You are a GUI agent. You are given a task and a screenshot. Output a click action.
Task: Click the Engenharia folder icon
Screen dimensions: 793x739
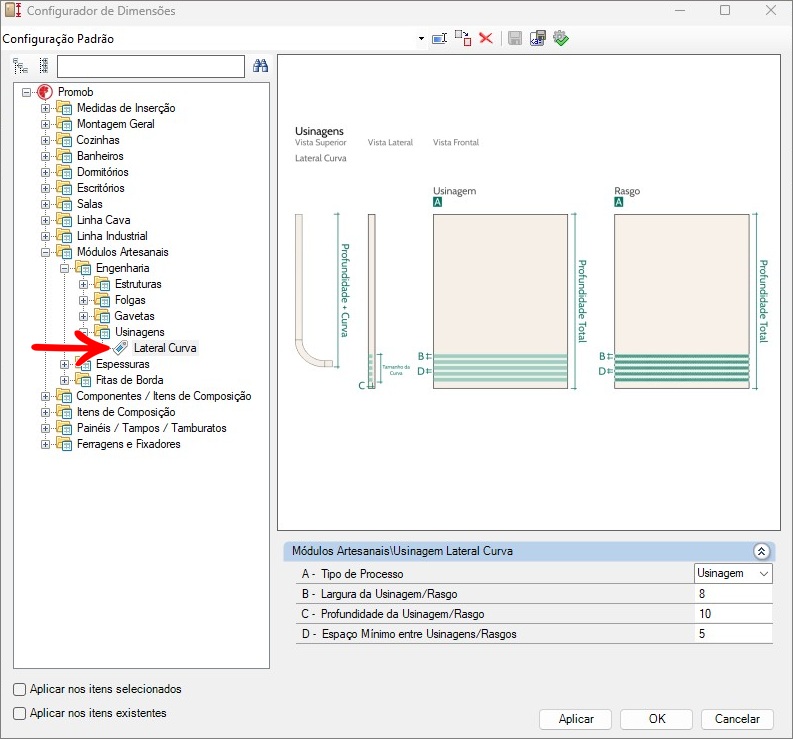(x=83, y=268)
